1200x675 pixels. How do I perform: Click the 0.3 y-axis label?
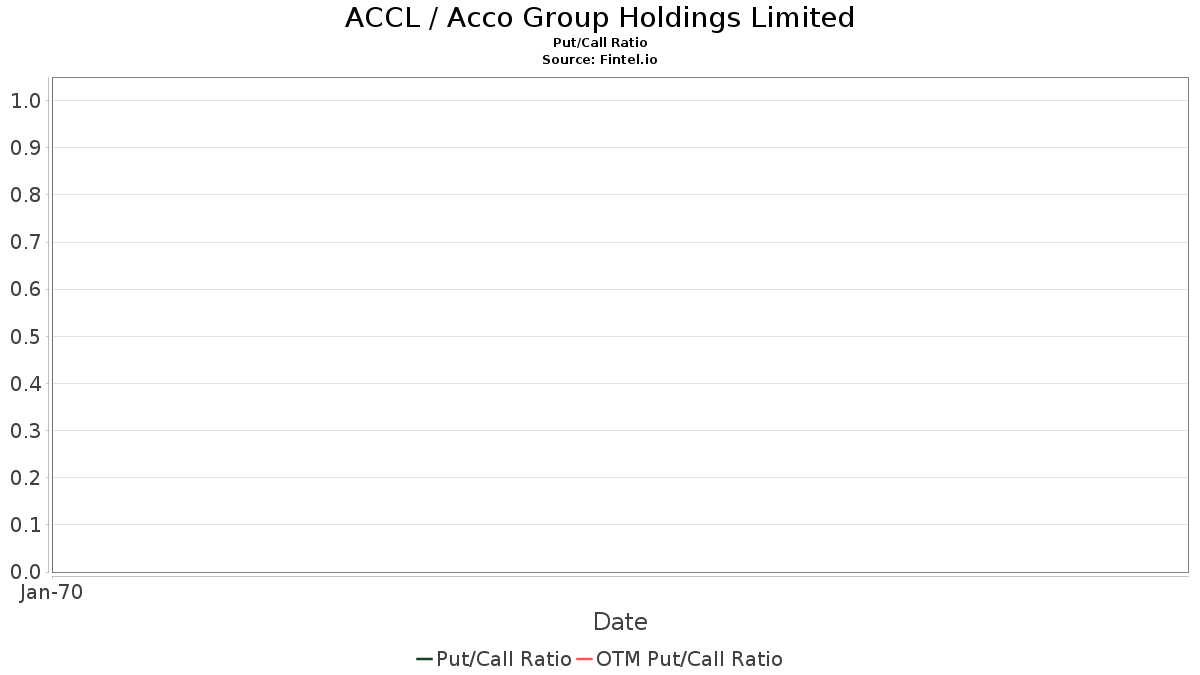(x=25, y=431)
